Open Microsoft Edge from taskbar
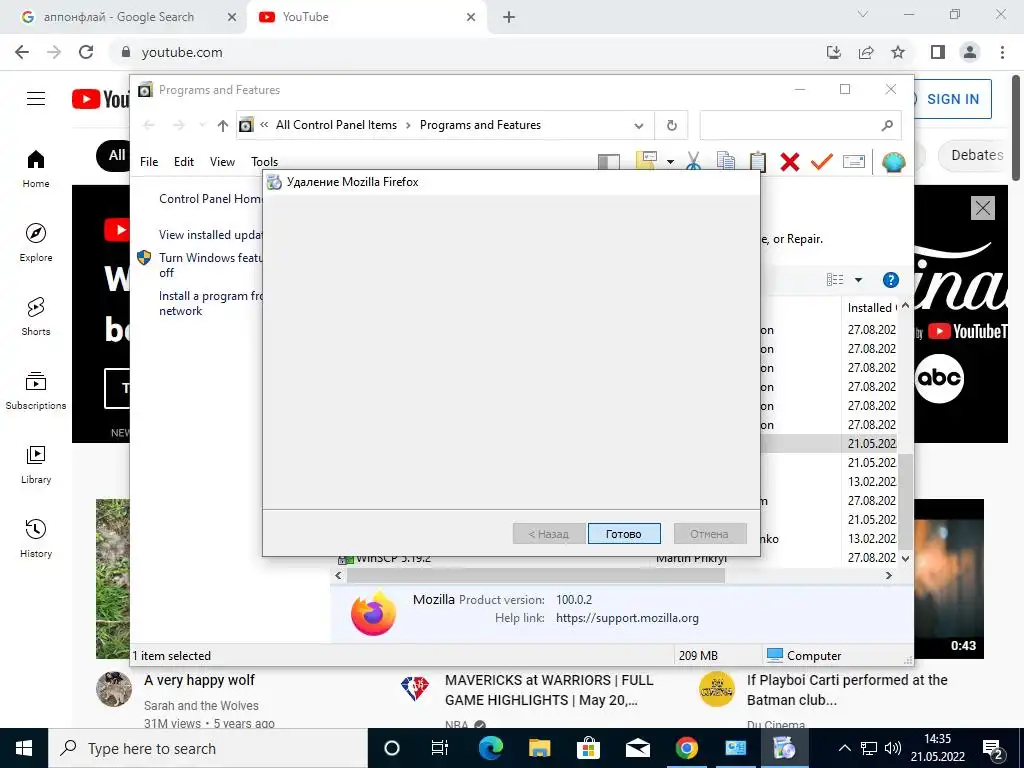This screenshot has height=768, width=1024. [490, 748]
